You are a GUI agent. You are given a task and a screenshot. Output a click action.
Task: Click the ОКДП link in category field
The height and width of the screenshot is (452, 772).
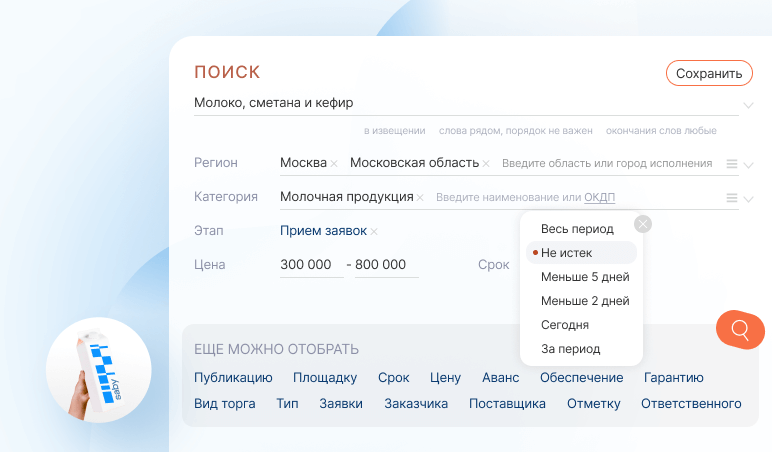tap(600, 198)
